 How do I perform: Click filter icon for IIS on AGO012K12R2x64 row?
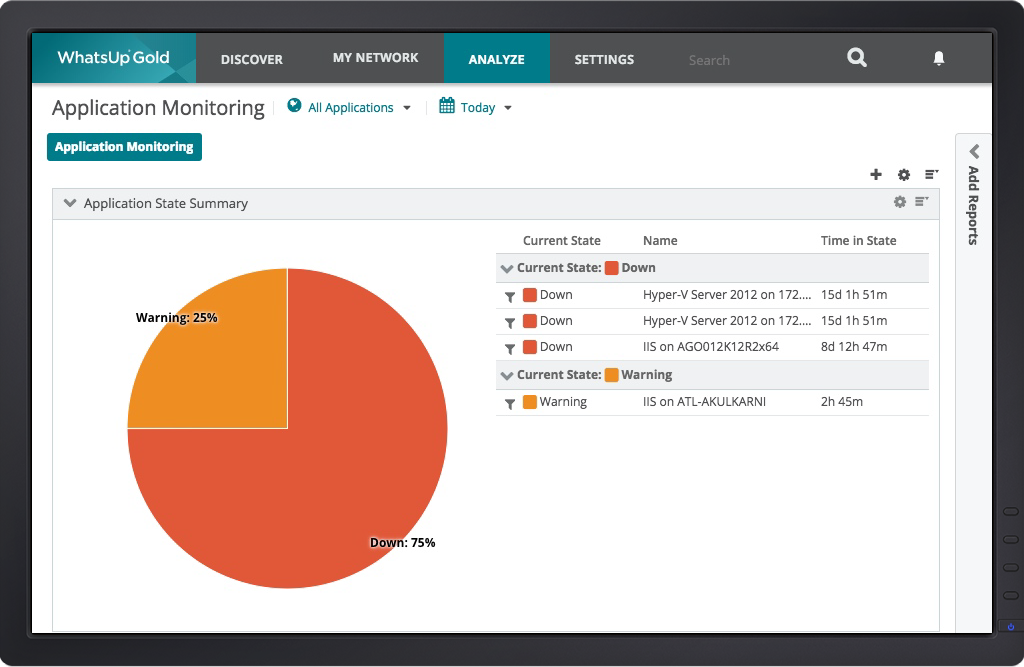pyautogui.click(x=510, y=348)
